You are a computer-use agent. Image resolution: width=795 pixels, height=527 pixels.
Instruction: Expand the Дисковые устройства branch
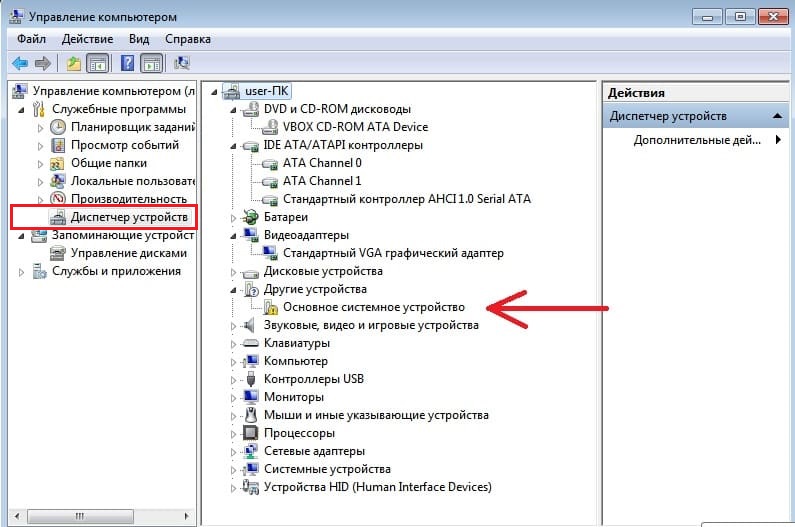click(x=233, y=272)
